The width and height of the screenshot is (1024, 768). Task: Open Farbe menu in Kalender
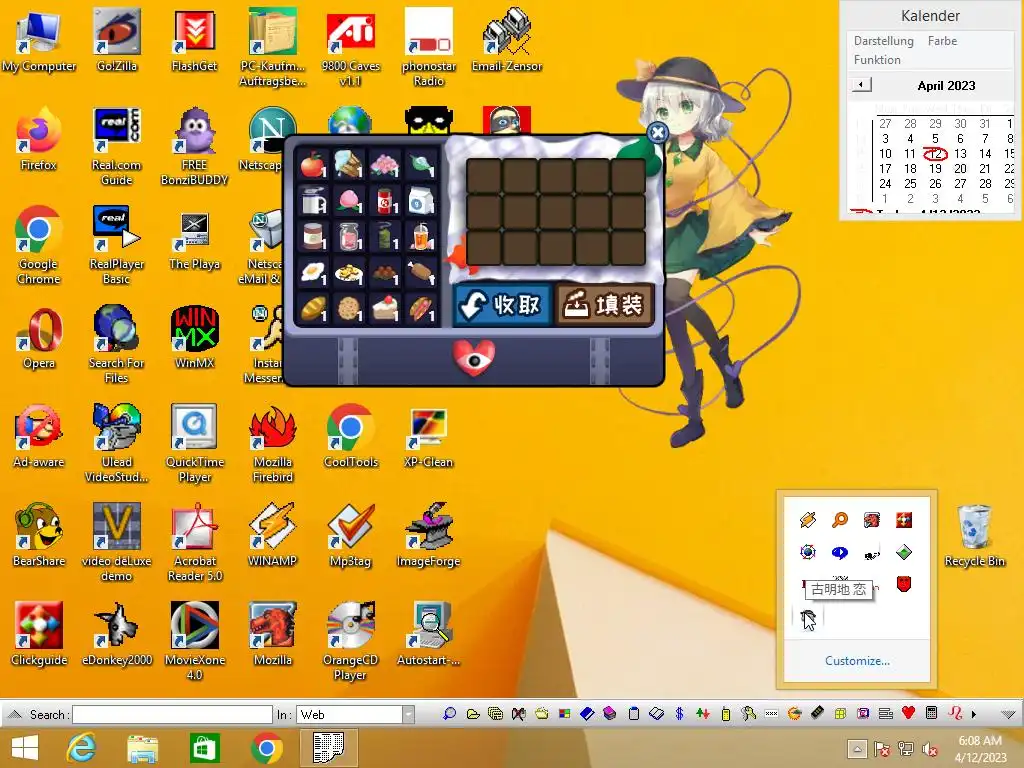click(x=942, y=40)
